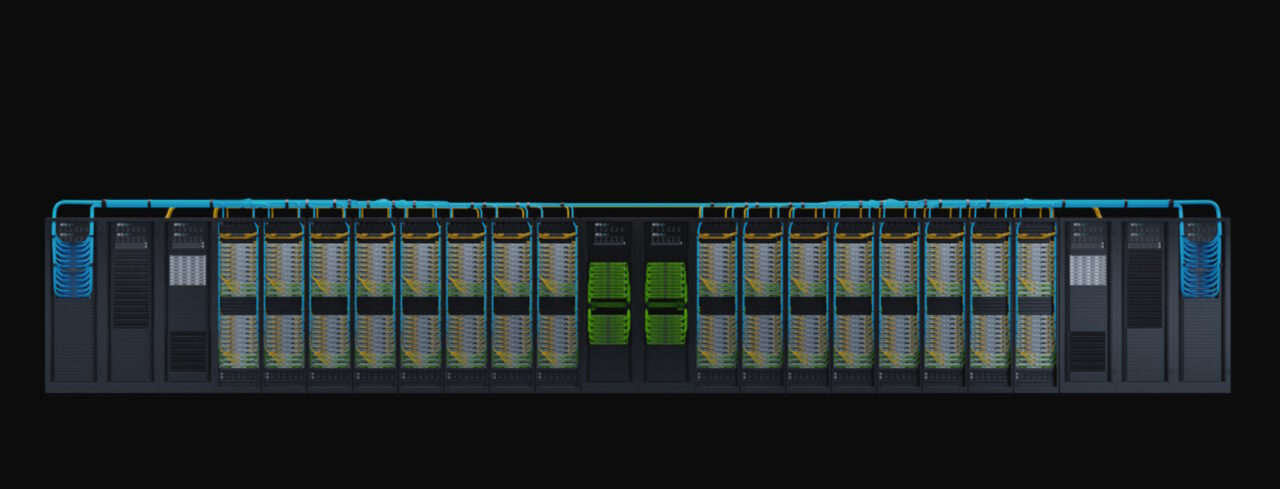The image size is (1280, 489).
Task: Click the empty black area above the racks
Action: tap(640, 90)
